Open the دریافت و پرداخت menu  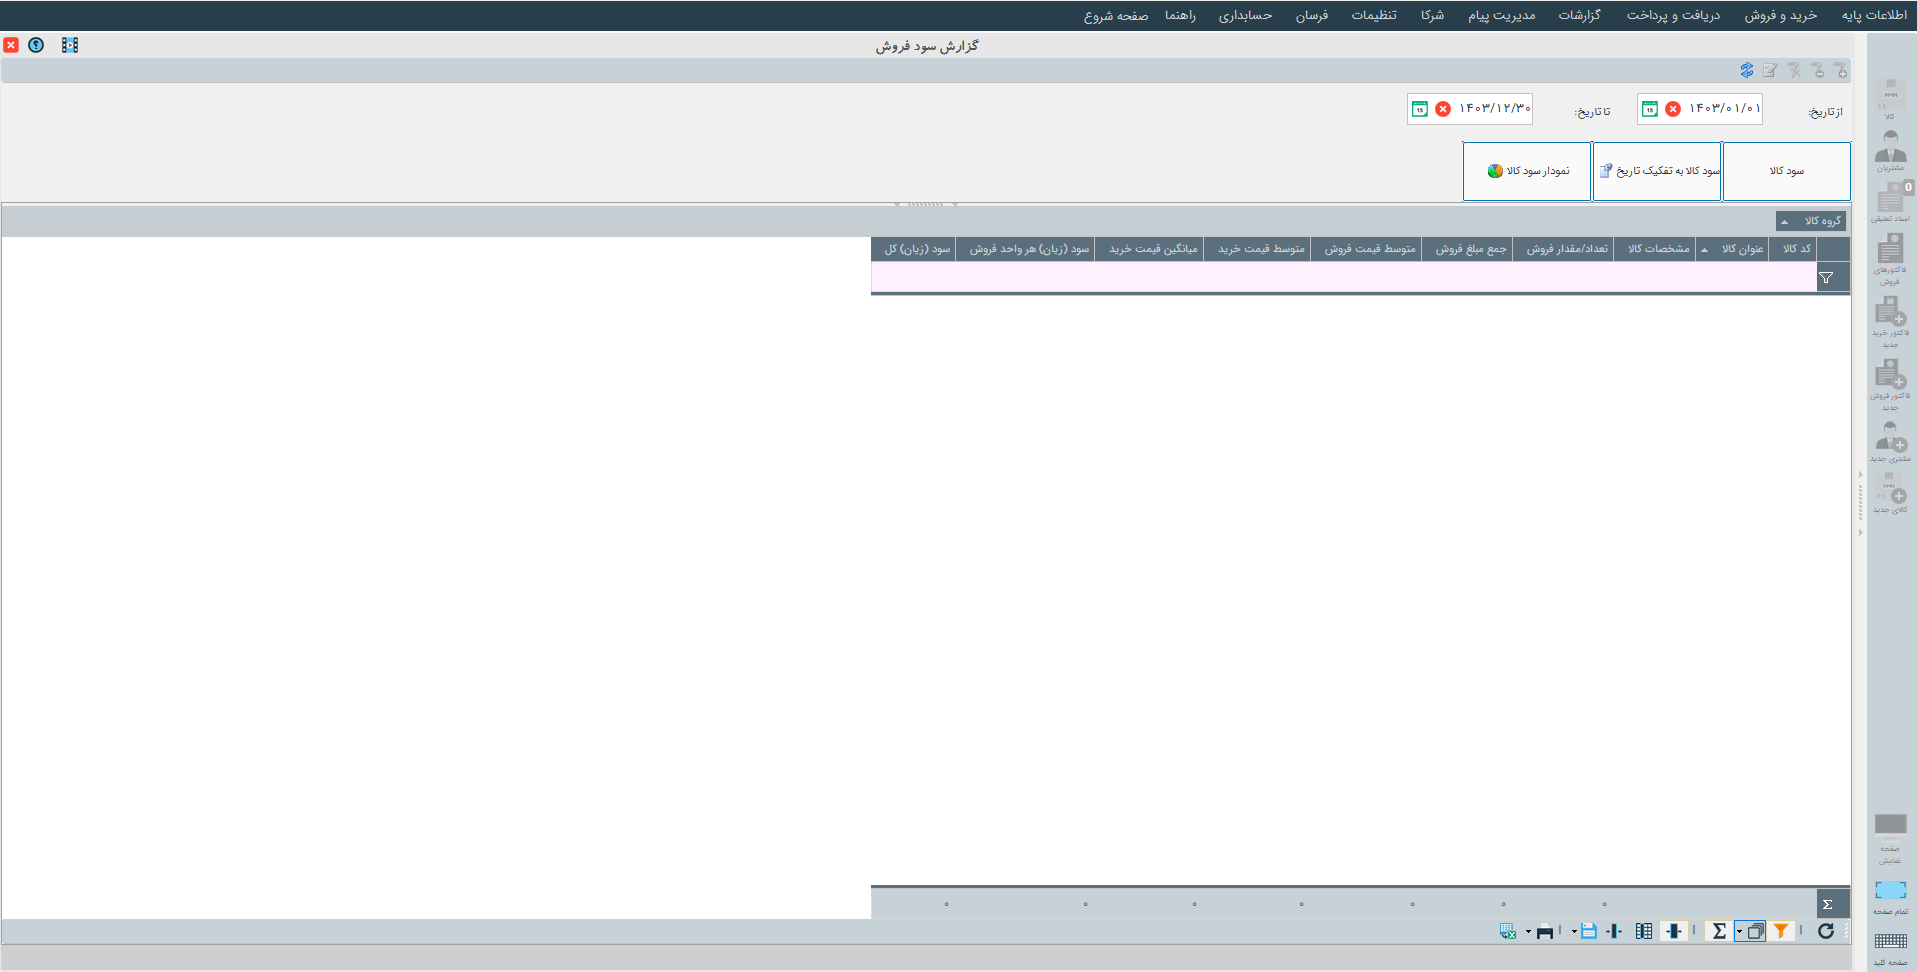click(x=1673, y=15)
